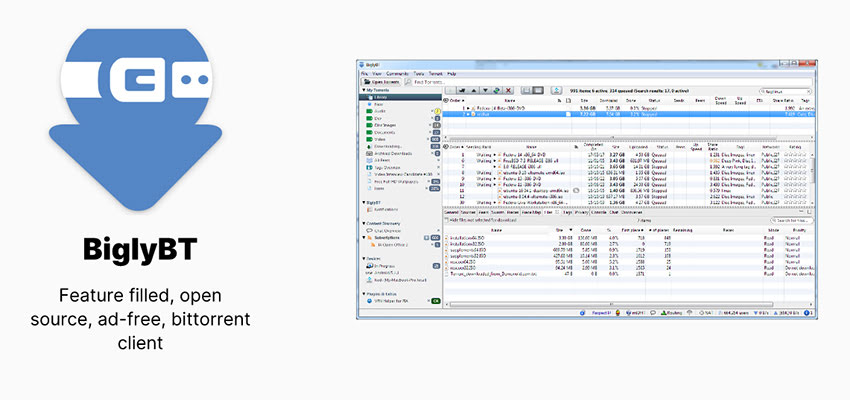Sort top list by Share Ratio column
Screen dimensions: 850x400
click(x=783, y=100)
